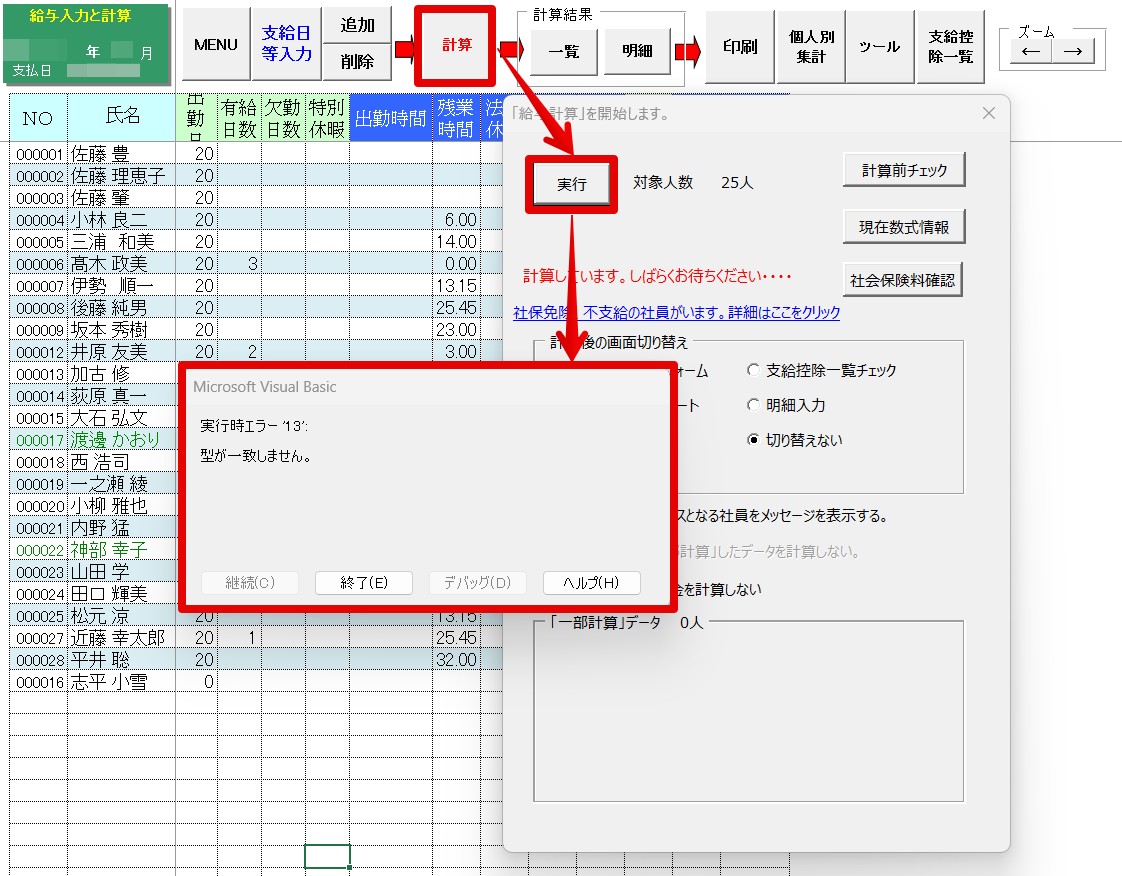Screen dimensions: 1122x876
Task: Select the name cell 佐藤 理恵子
Action: [122, 176]
